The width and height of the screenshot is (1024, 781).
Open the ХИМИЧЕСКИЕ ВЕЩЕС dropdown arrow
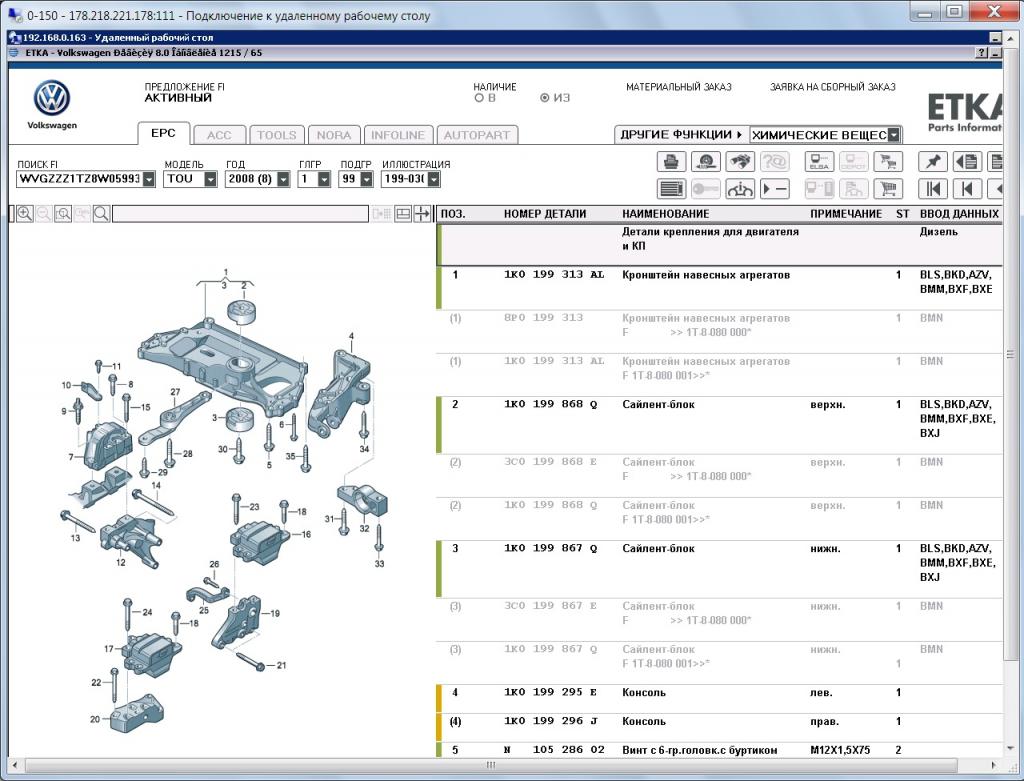click(x=894, y=135)
